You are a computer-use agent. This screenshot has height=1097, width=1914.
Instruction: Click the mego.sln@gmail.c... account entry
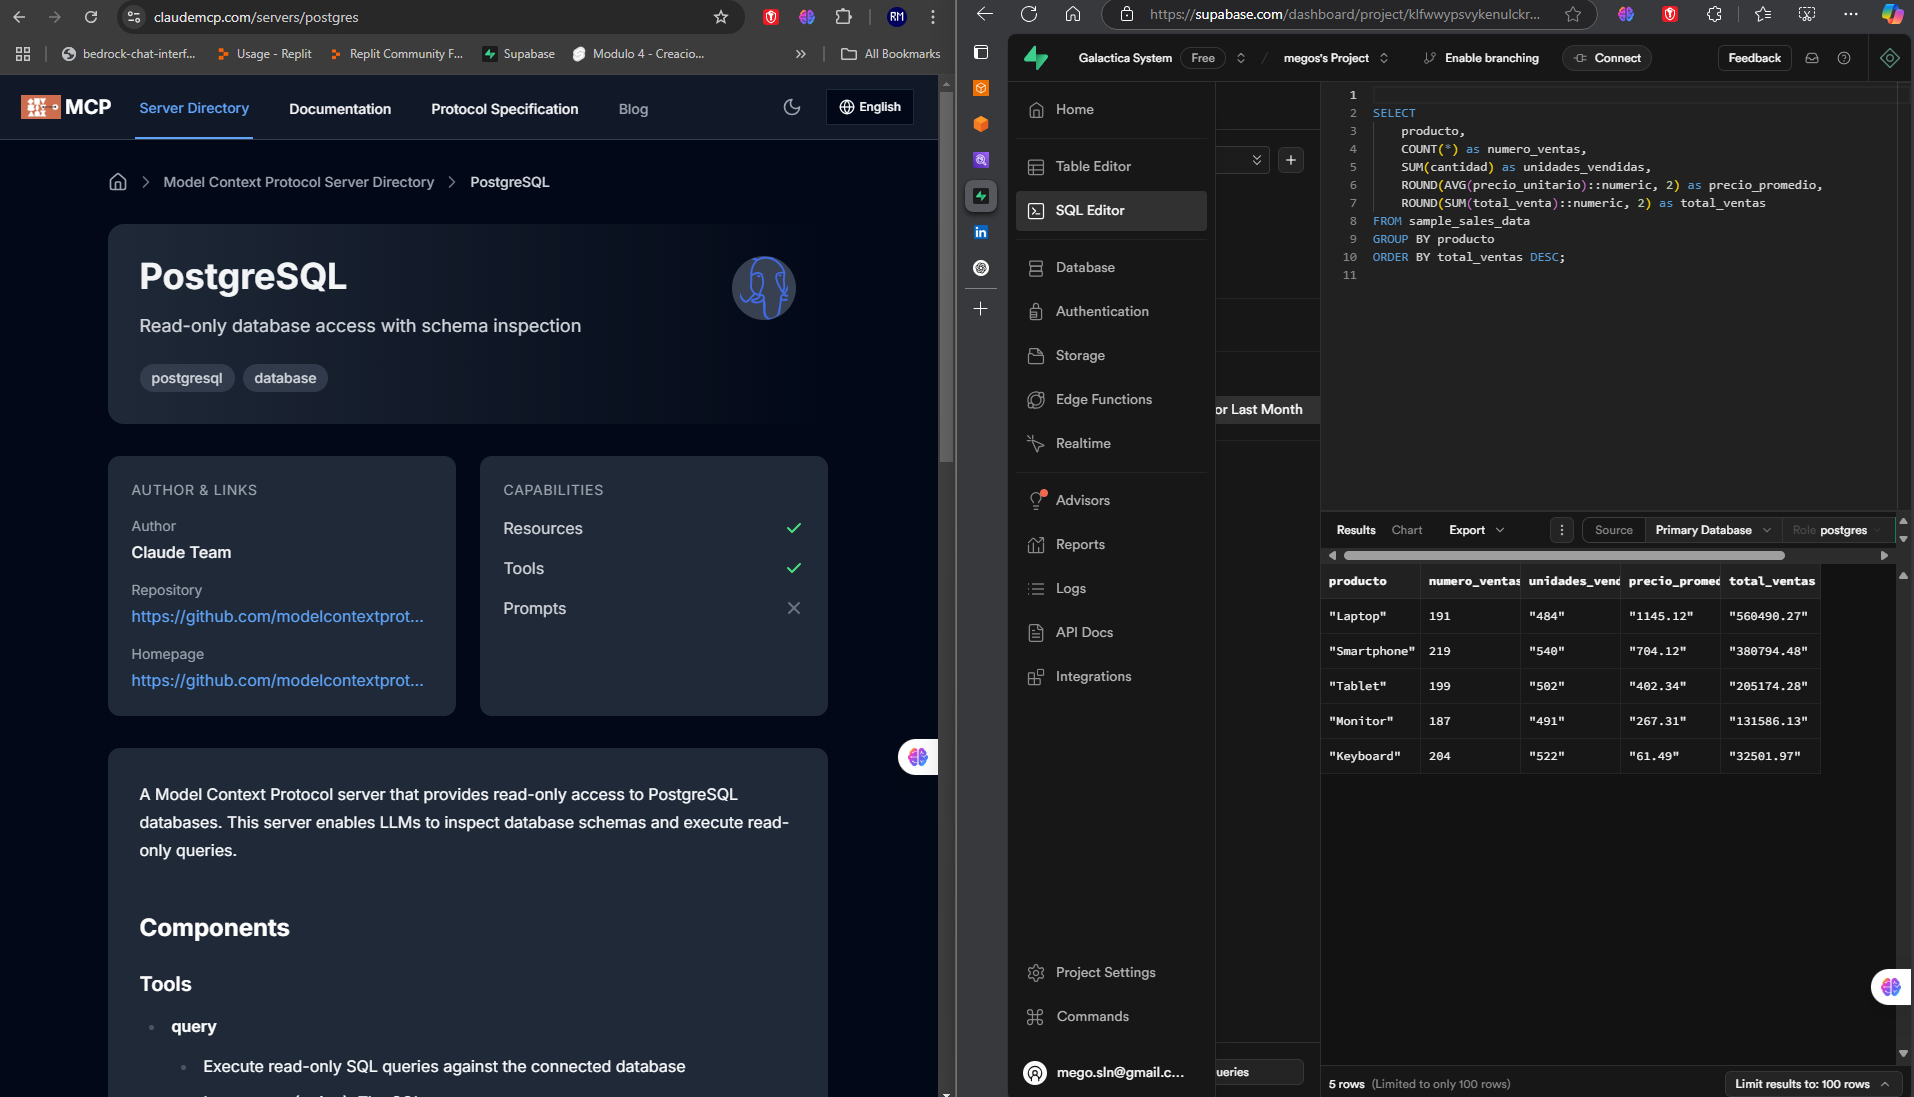tap(1105, 1072)
